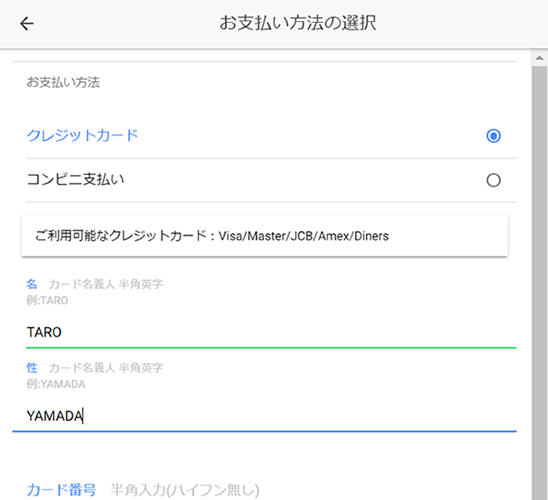Click the vertical scrollbar track

pos(539,283)
